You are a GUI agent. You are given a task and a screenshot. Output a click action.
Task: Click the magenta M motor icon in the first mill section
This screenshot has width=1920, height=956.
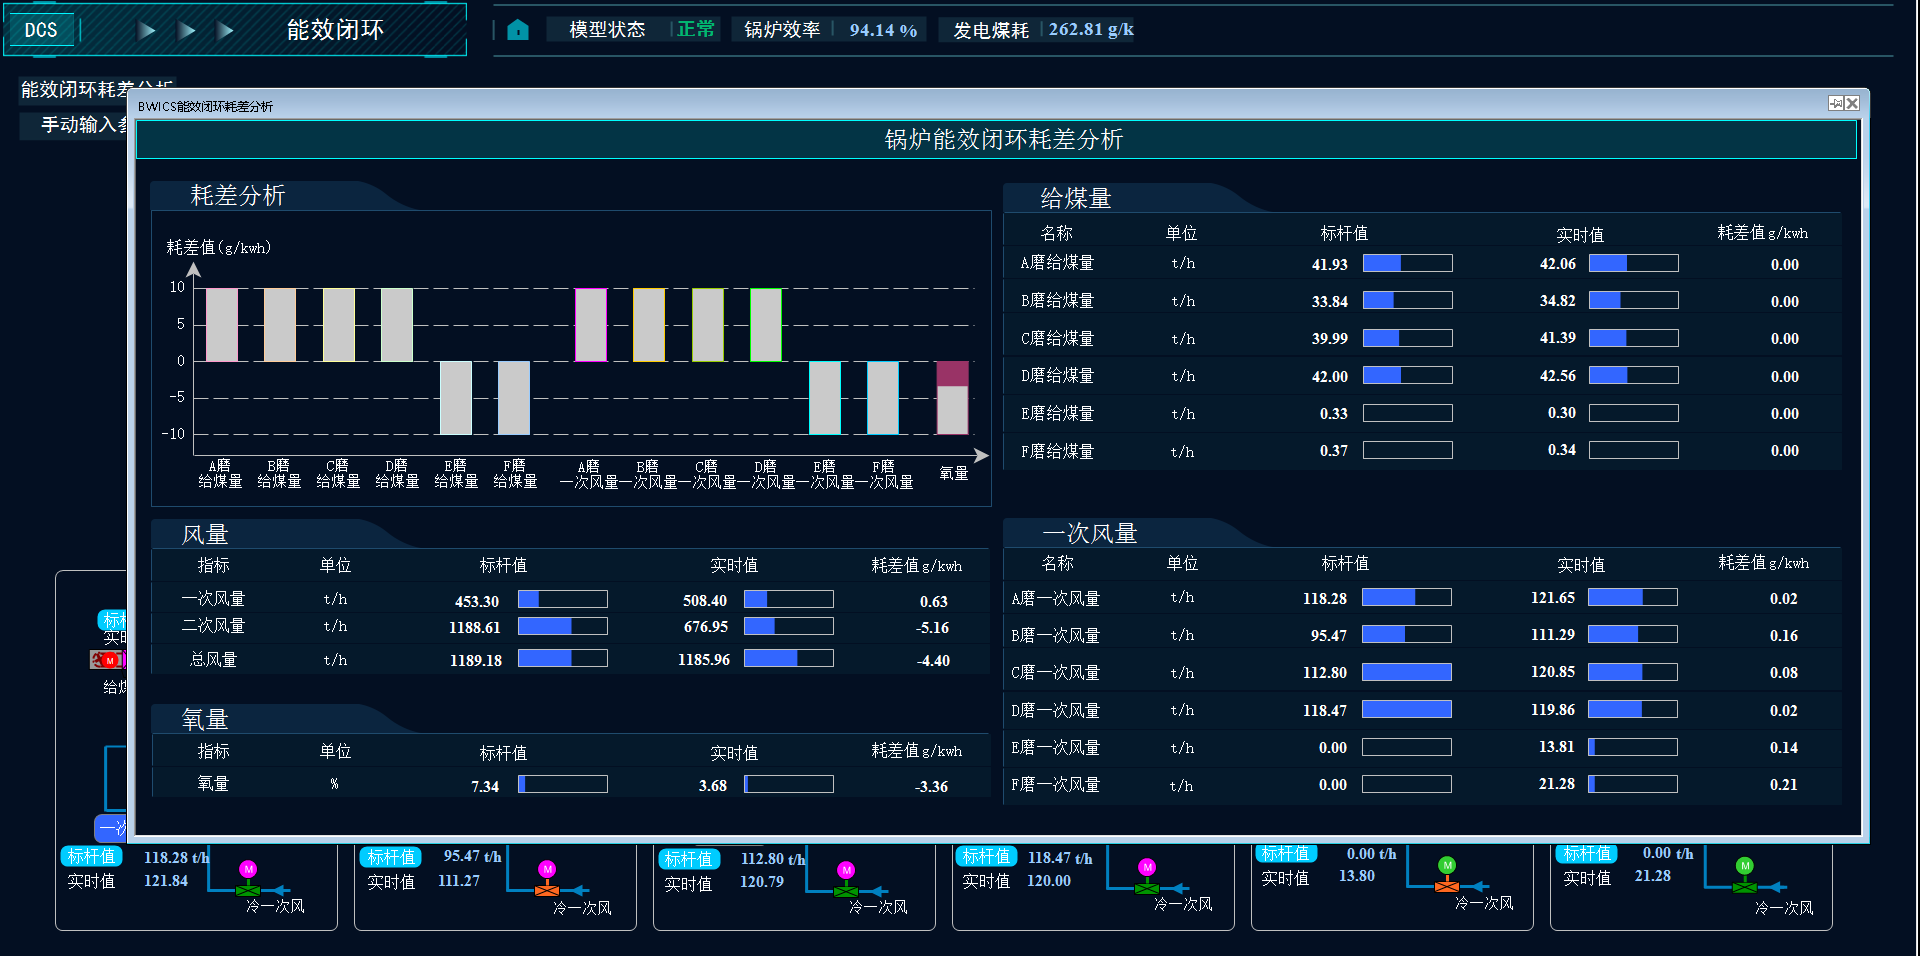coord(249,868)
